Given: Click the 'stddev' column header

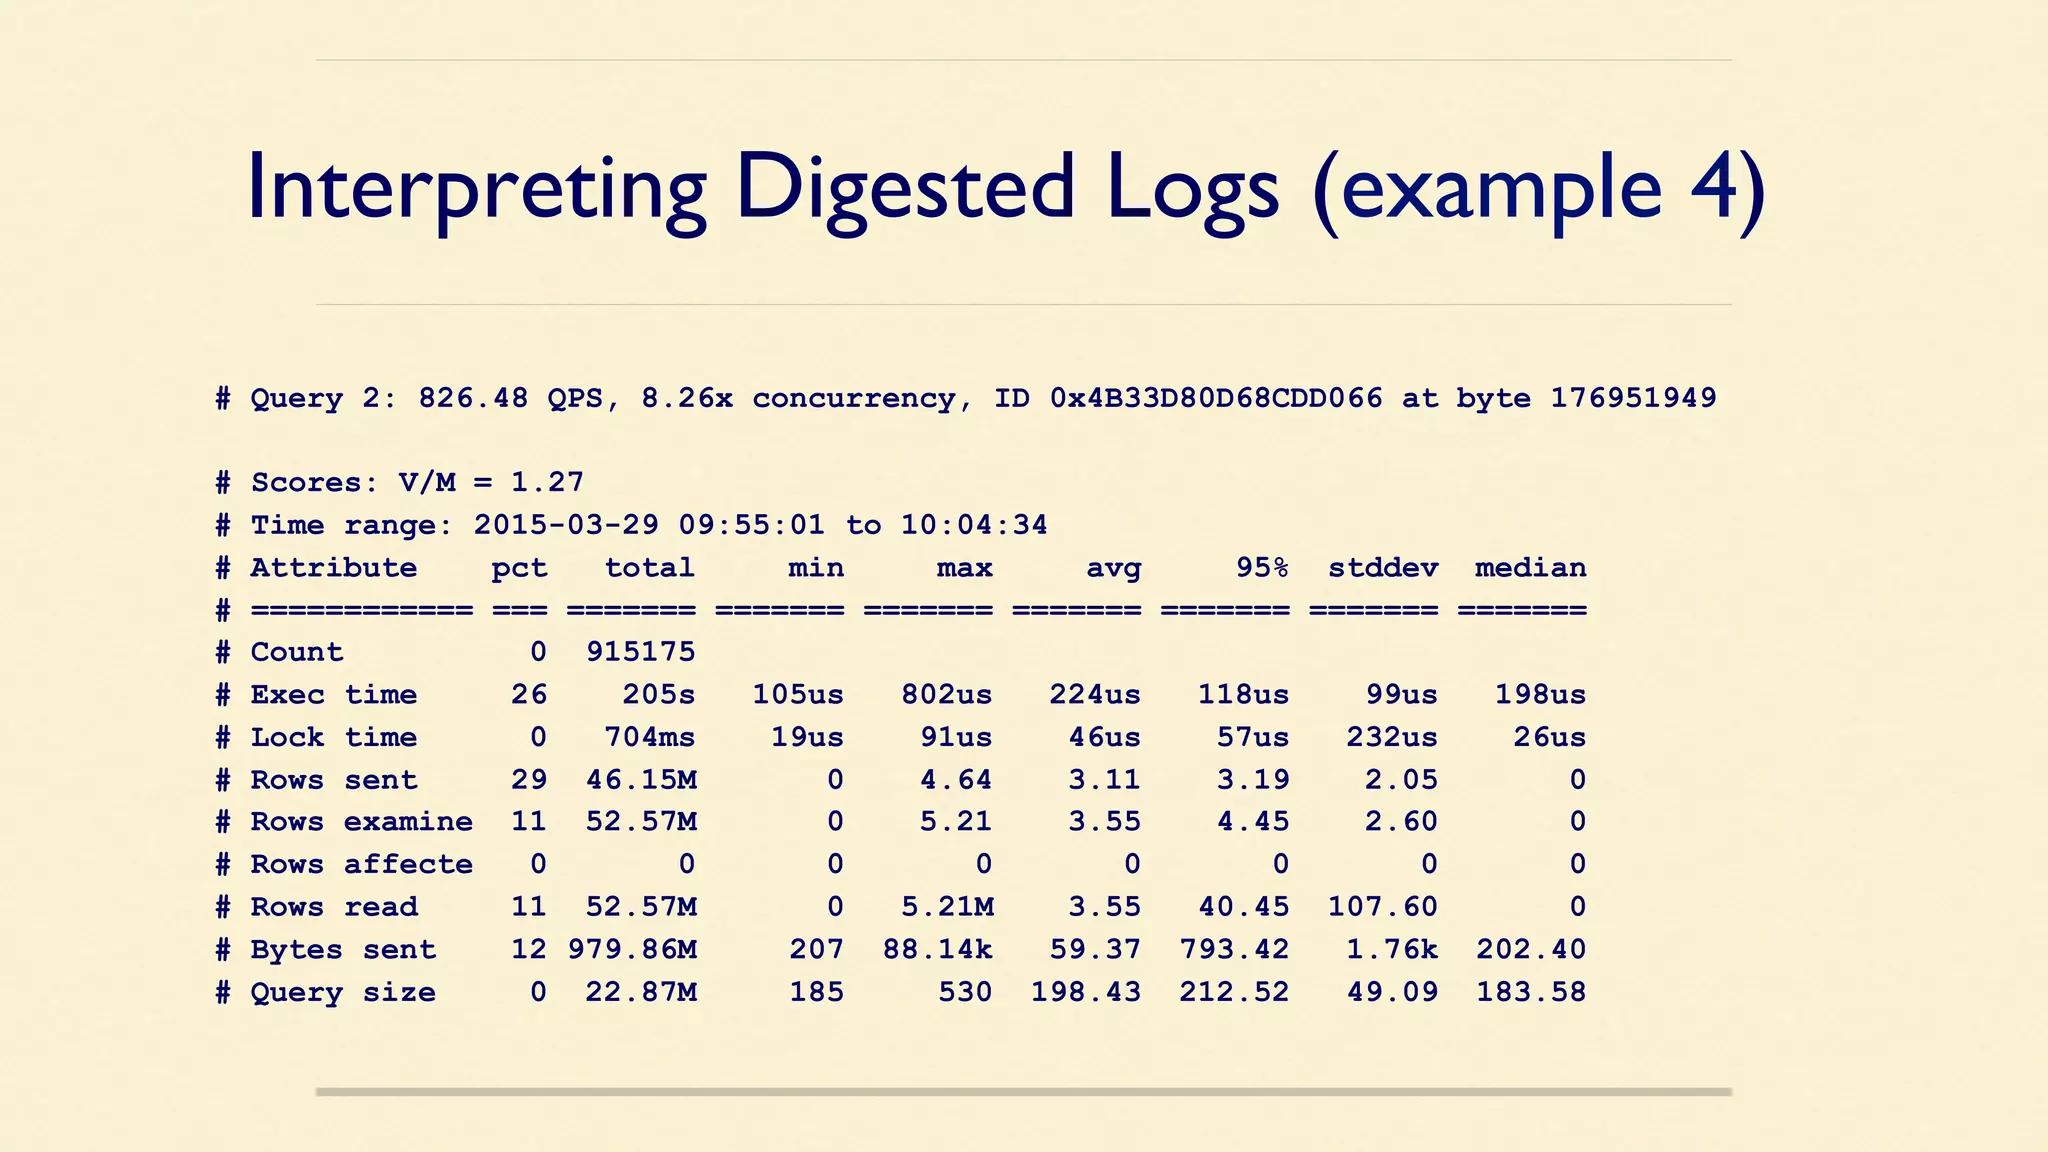Looking at the screenshot, I should 1383,568.
